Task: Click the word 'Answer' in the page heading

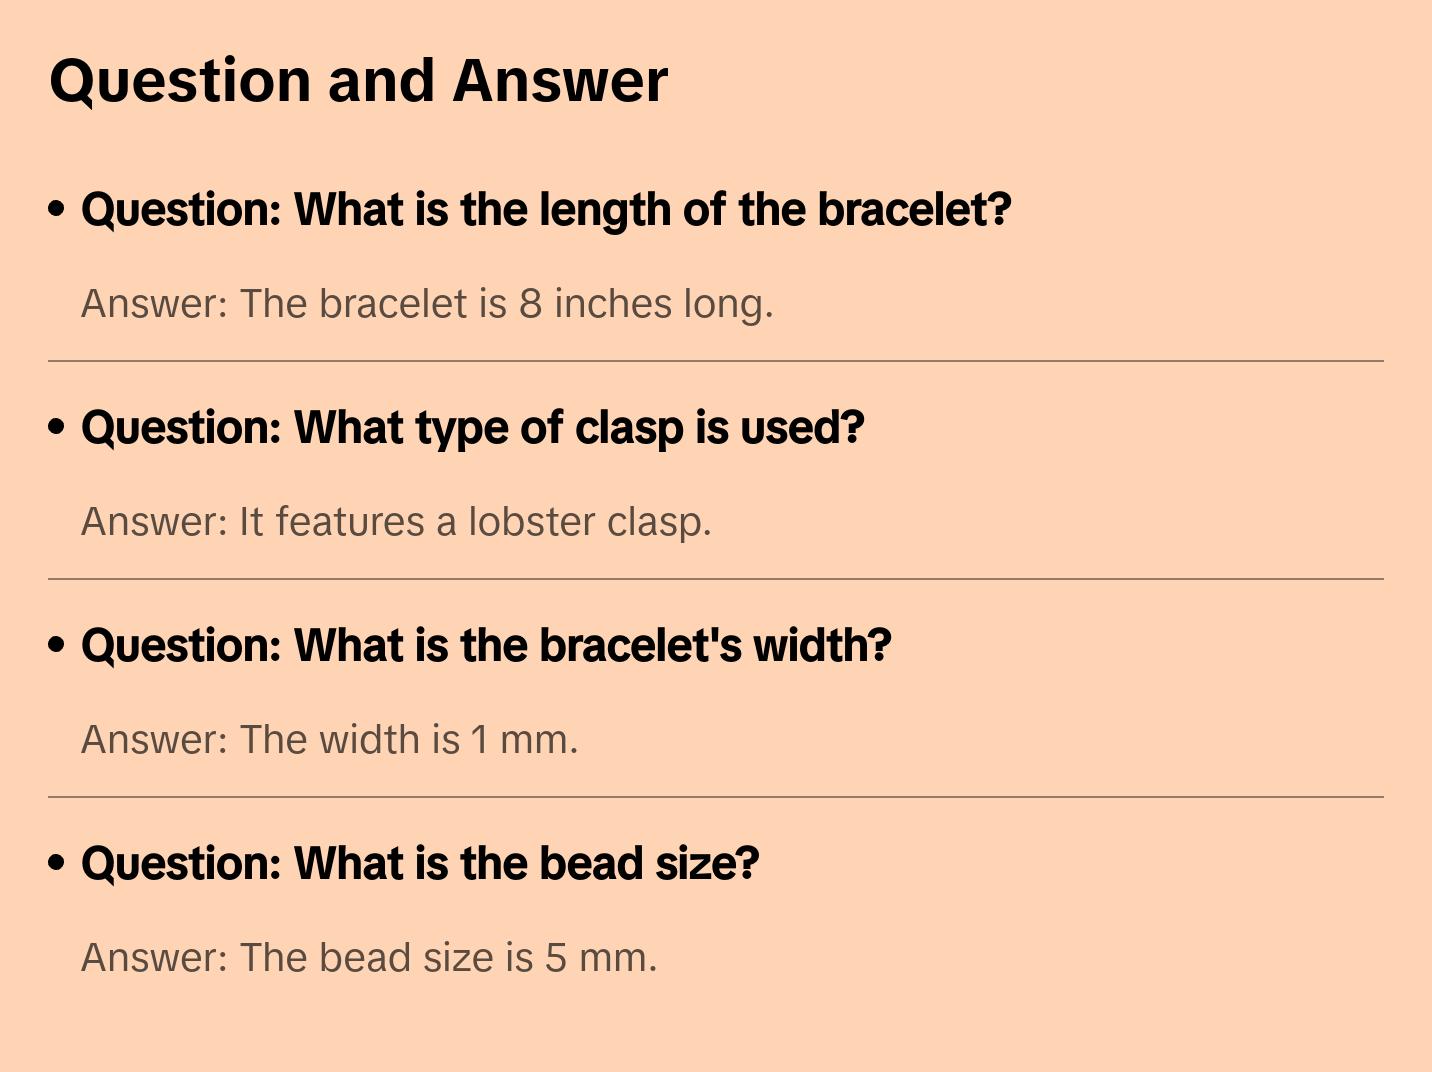Action: [560, 81]
